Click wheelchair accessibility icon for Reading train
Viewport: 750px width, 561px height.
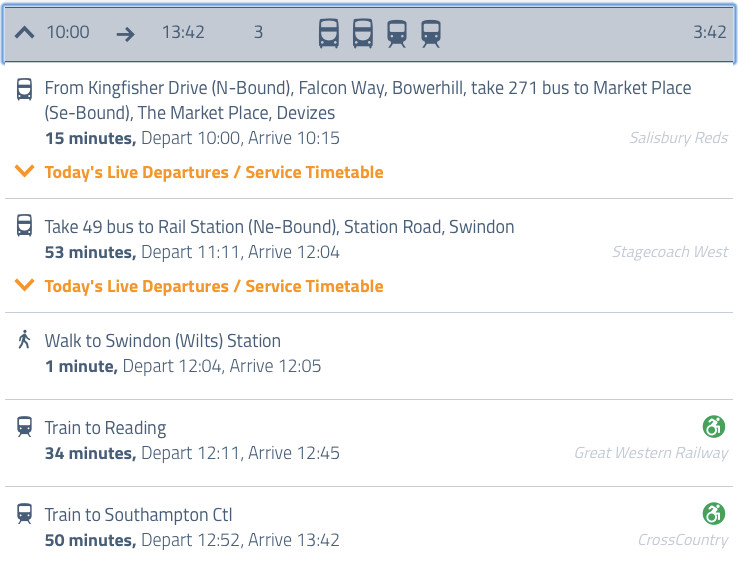pos(713,428)
